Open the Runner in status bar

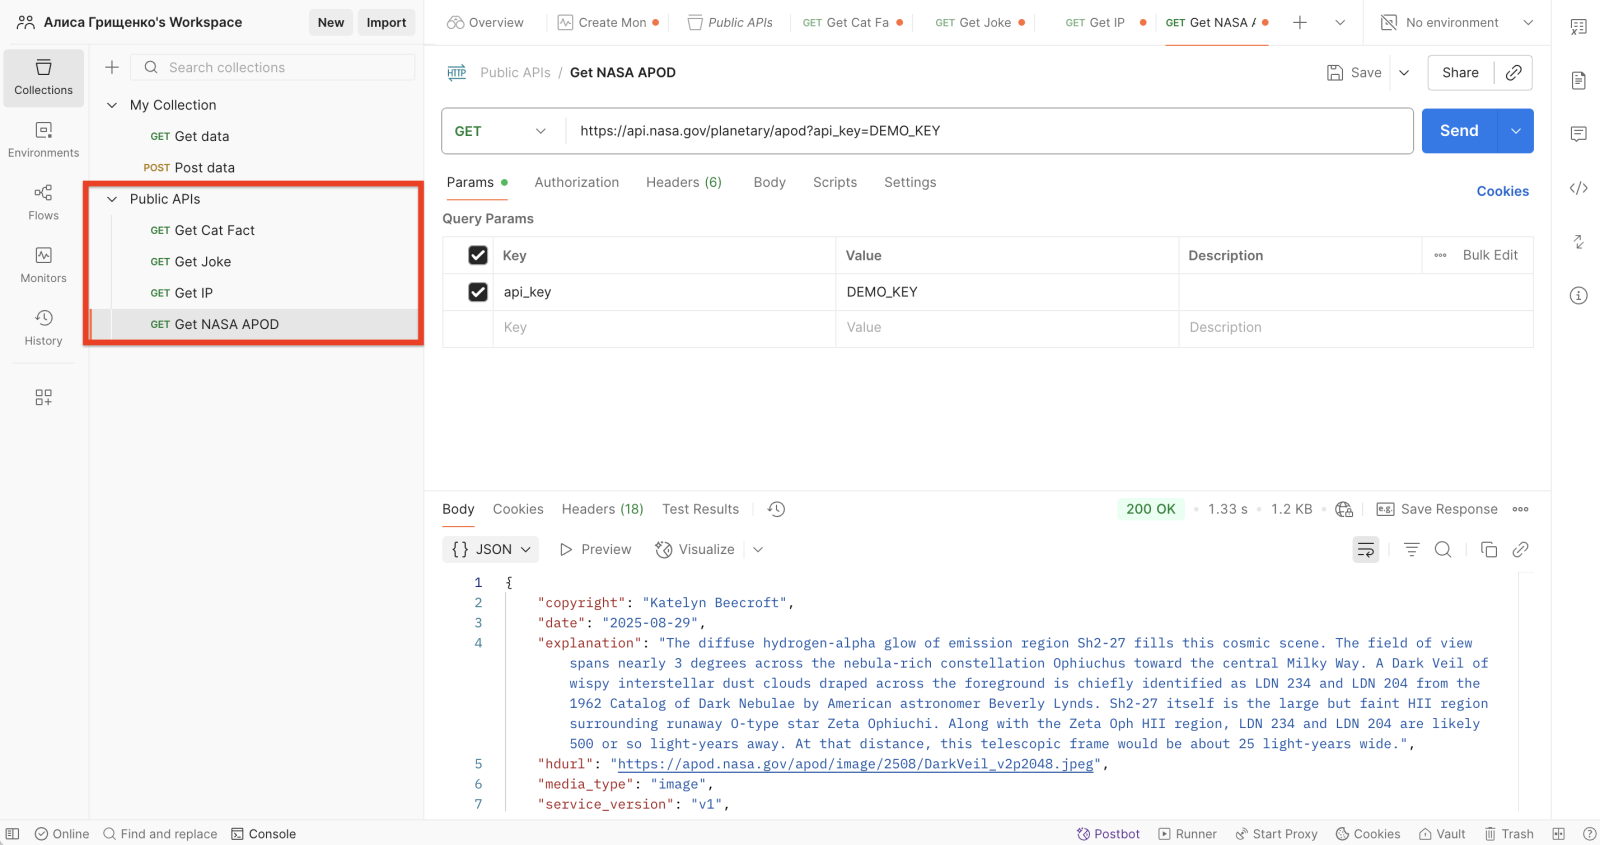1187,834
